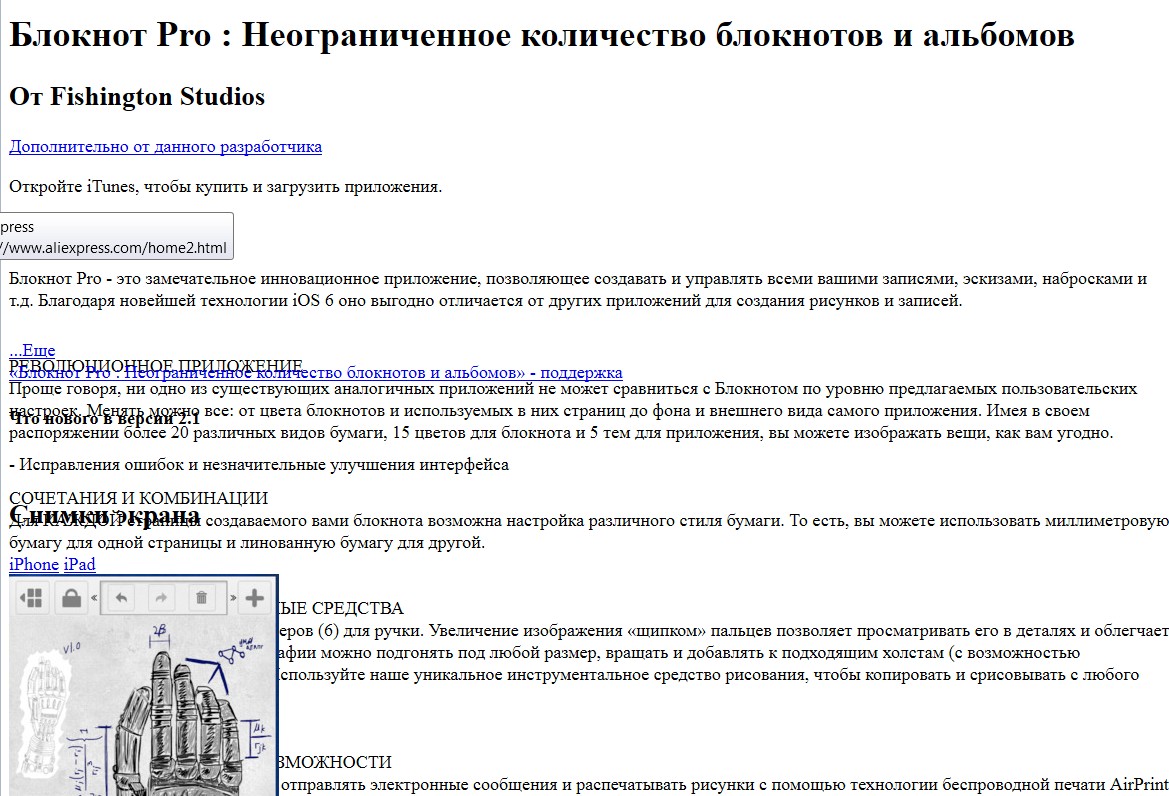1169x796 pixels.
Task: Click the 'Что нового в версии 2.1' heading
Action: [x=104, y=418]
